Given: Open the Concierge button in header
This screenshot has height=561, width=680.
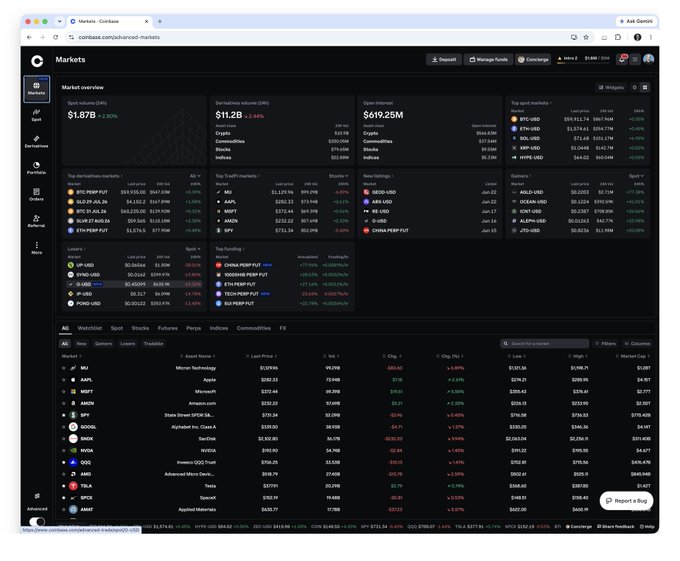Looking at the screenshot, I should pos(533,59).
